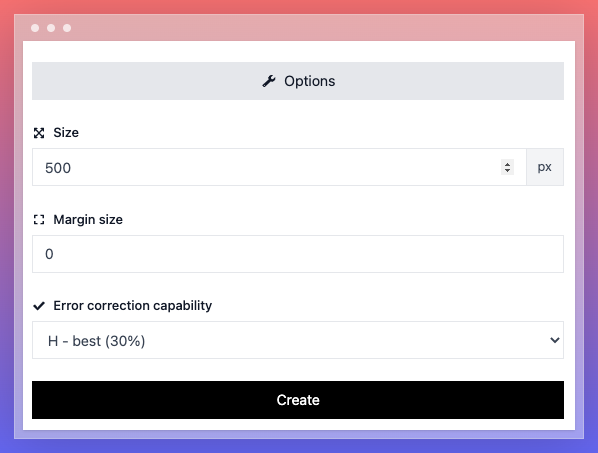This screenshot has width=598, height=453.
Task: Click the black Create button
Action: 298,400
